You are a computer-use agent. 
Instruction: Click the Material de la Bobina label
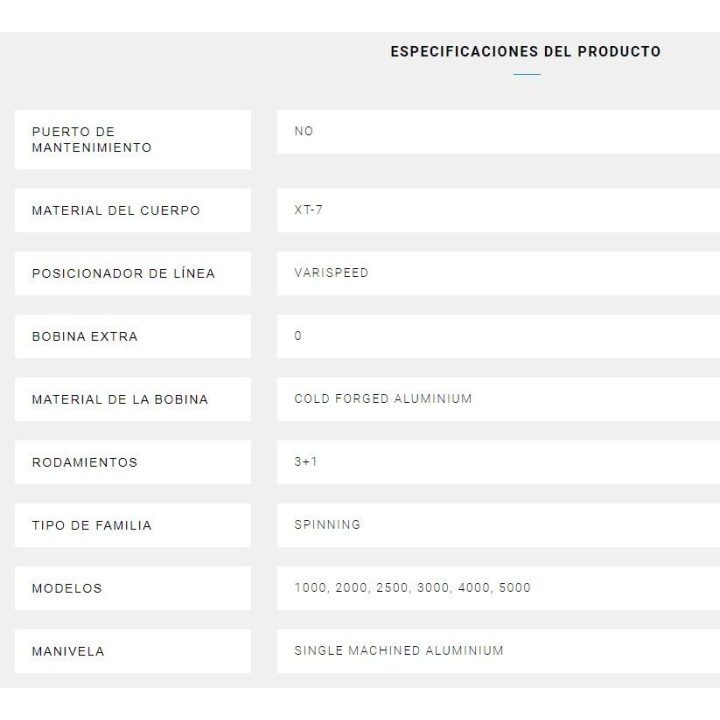(120, 400)
